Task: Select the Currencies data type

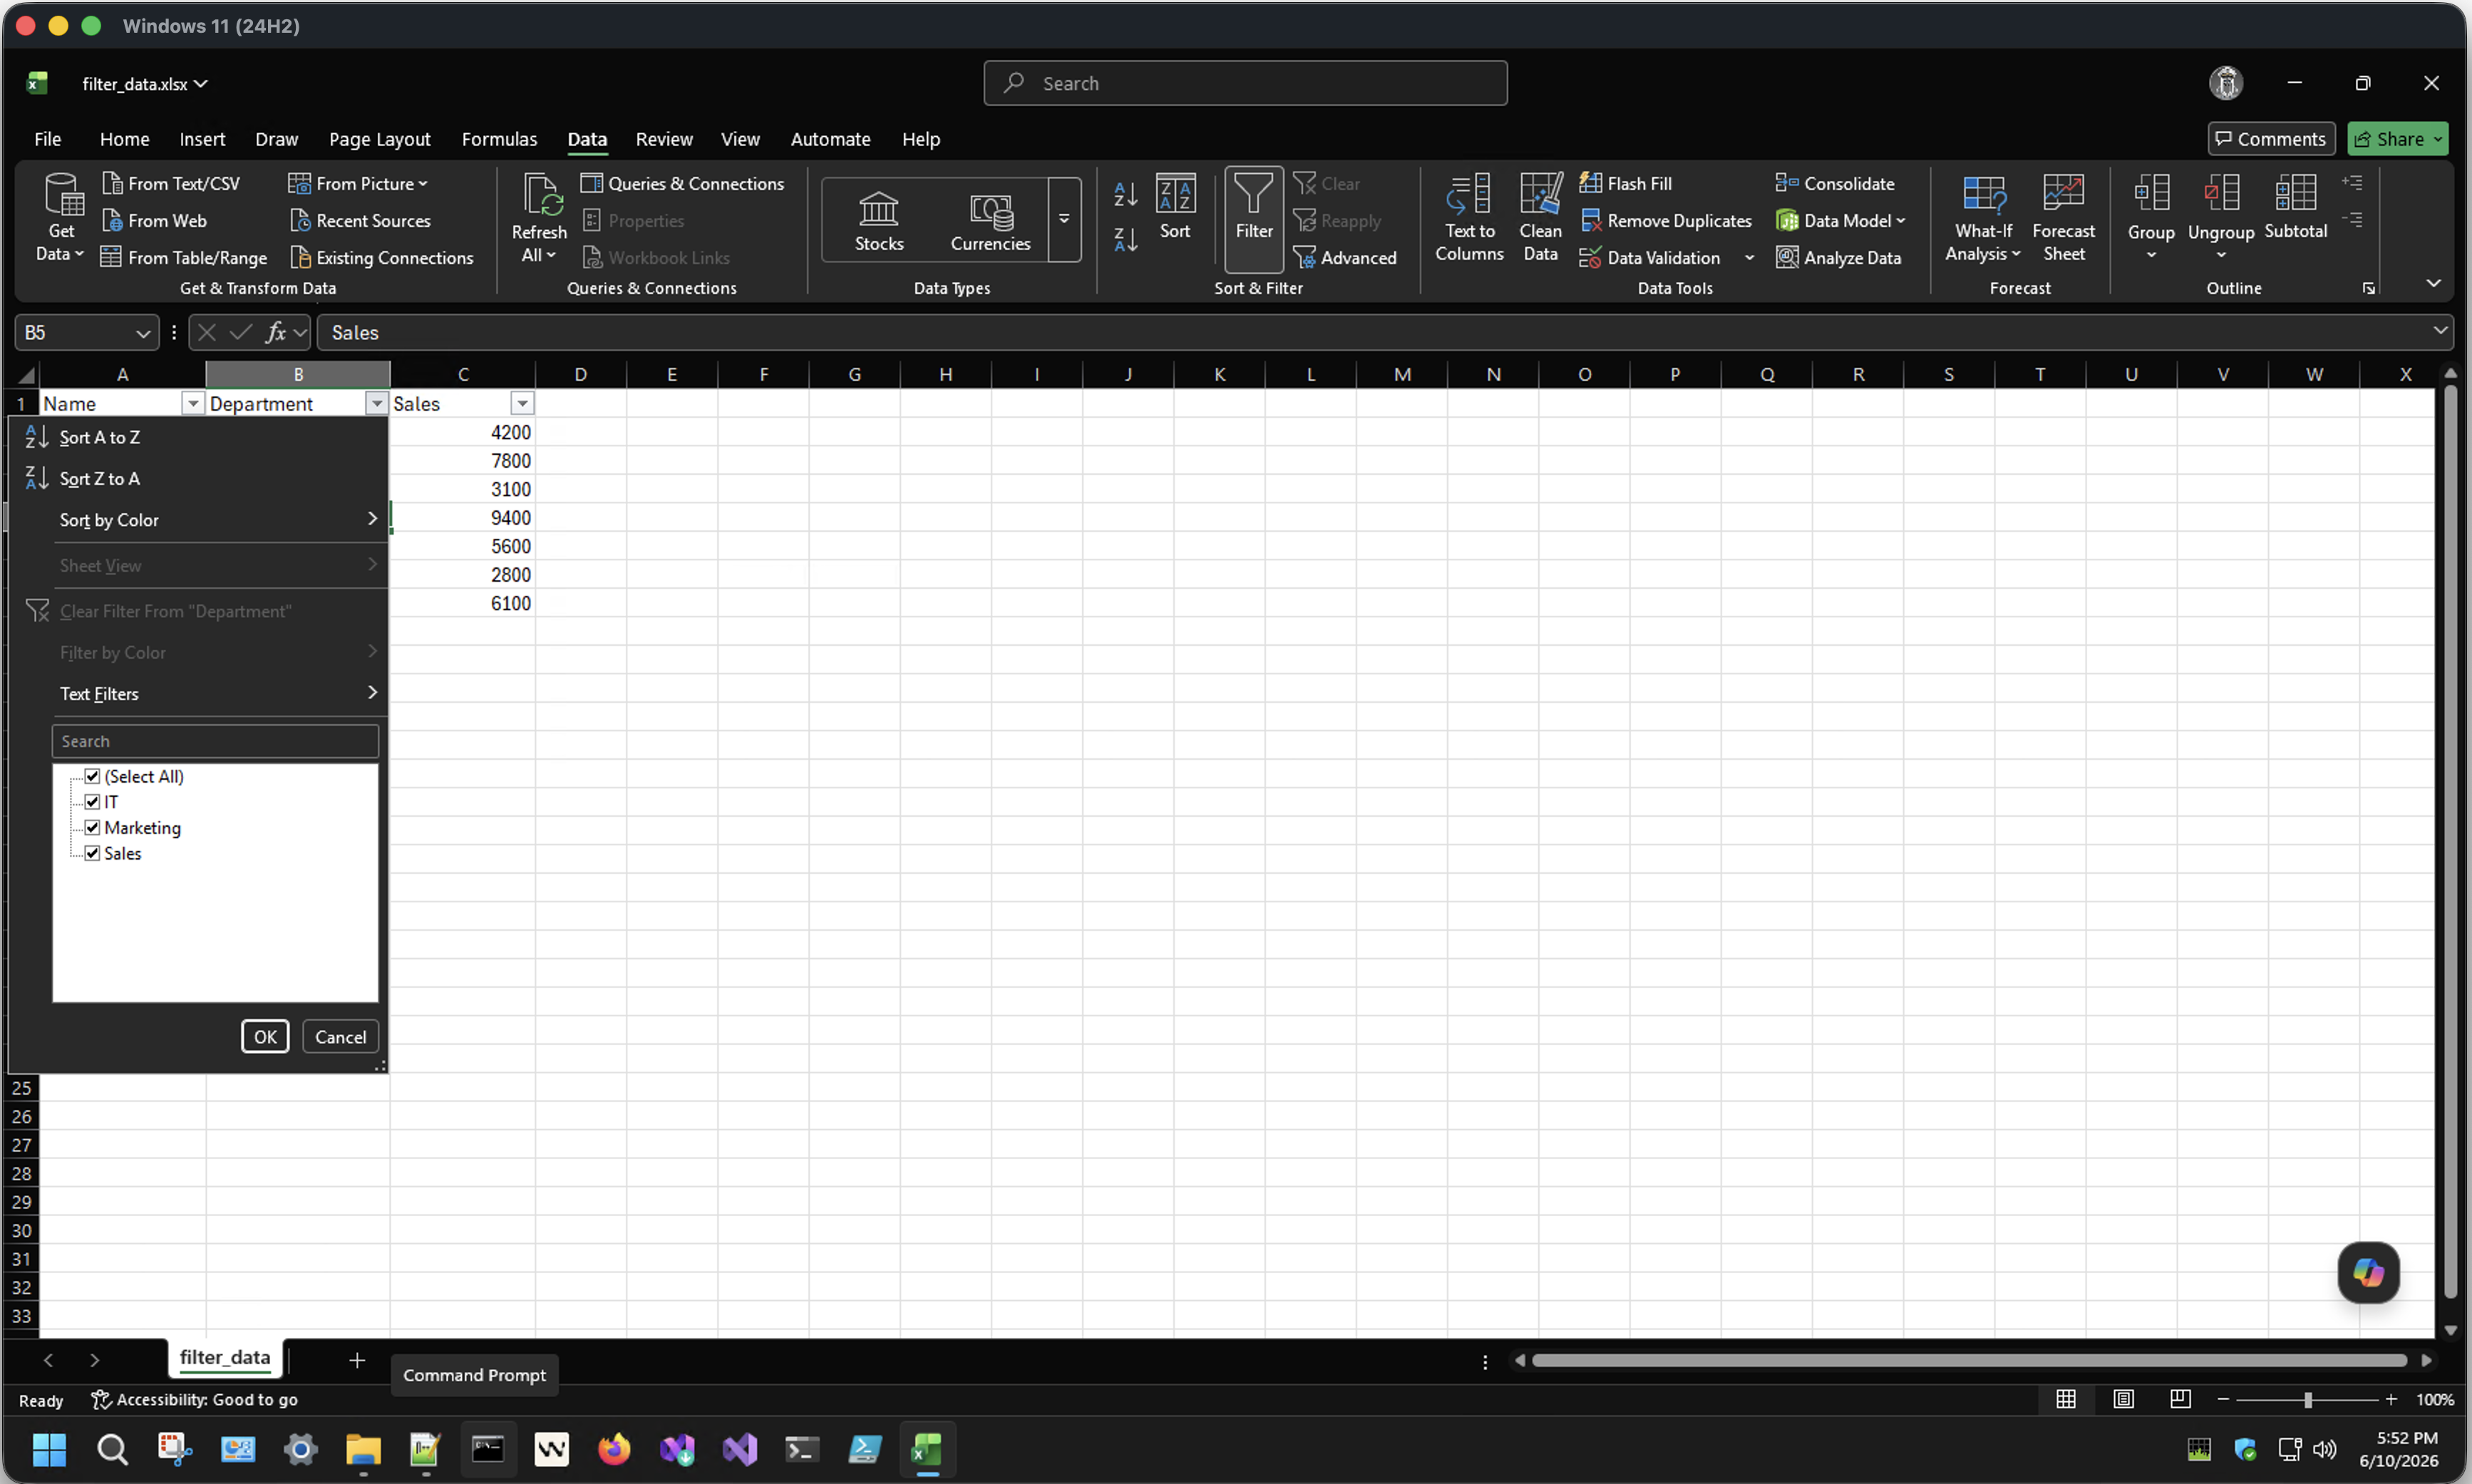Action: tap(990, 220)
